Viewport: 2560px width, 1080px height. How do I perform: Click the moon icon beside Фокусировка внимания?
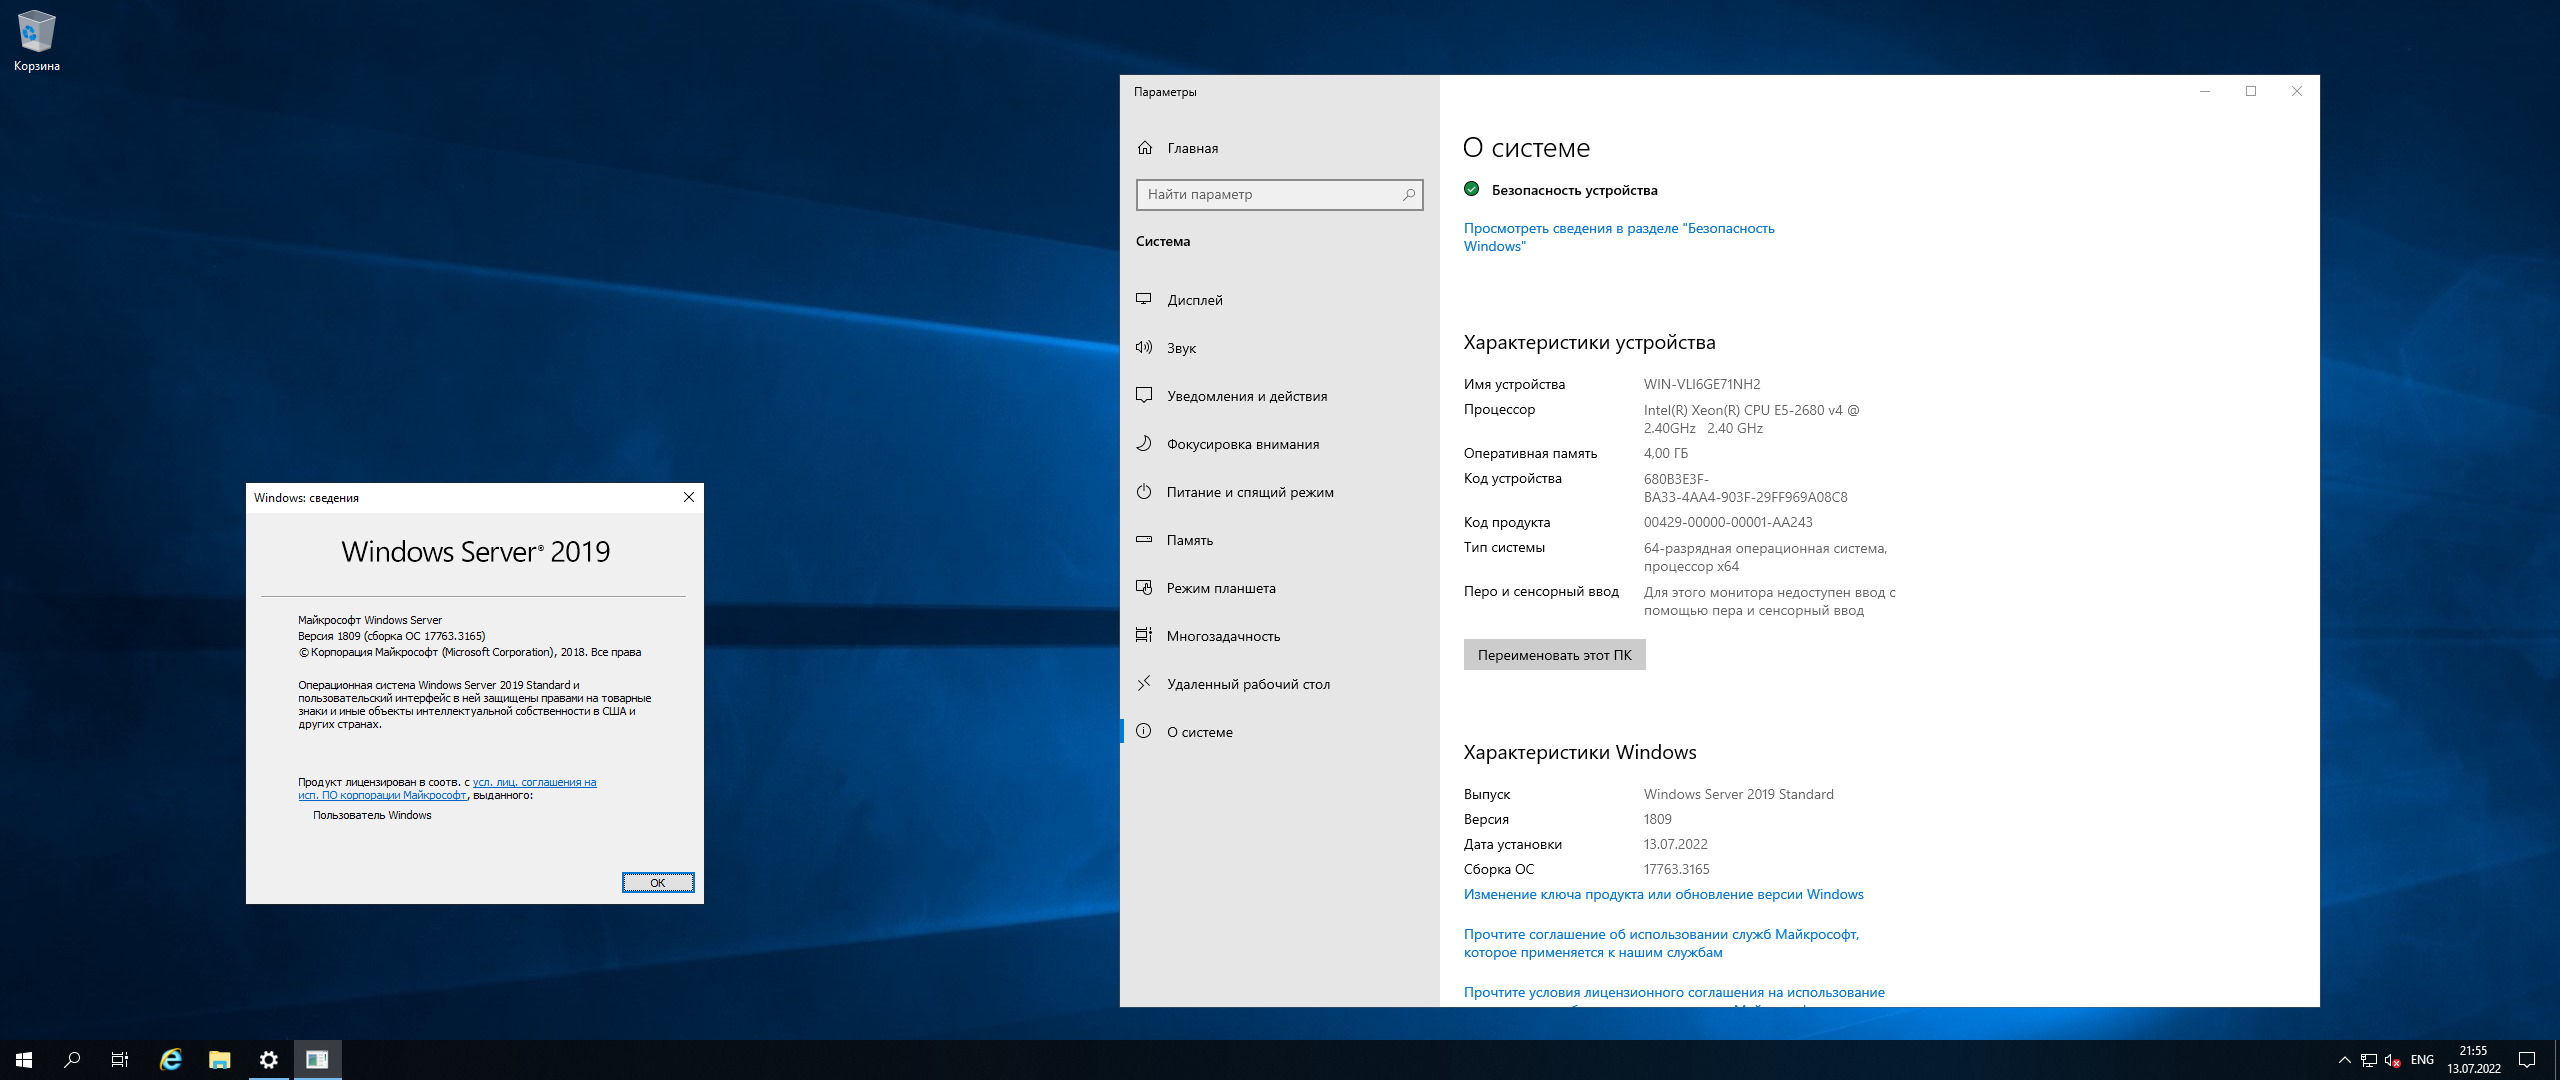pyautogui.click(x=1144, y=443)
